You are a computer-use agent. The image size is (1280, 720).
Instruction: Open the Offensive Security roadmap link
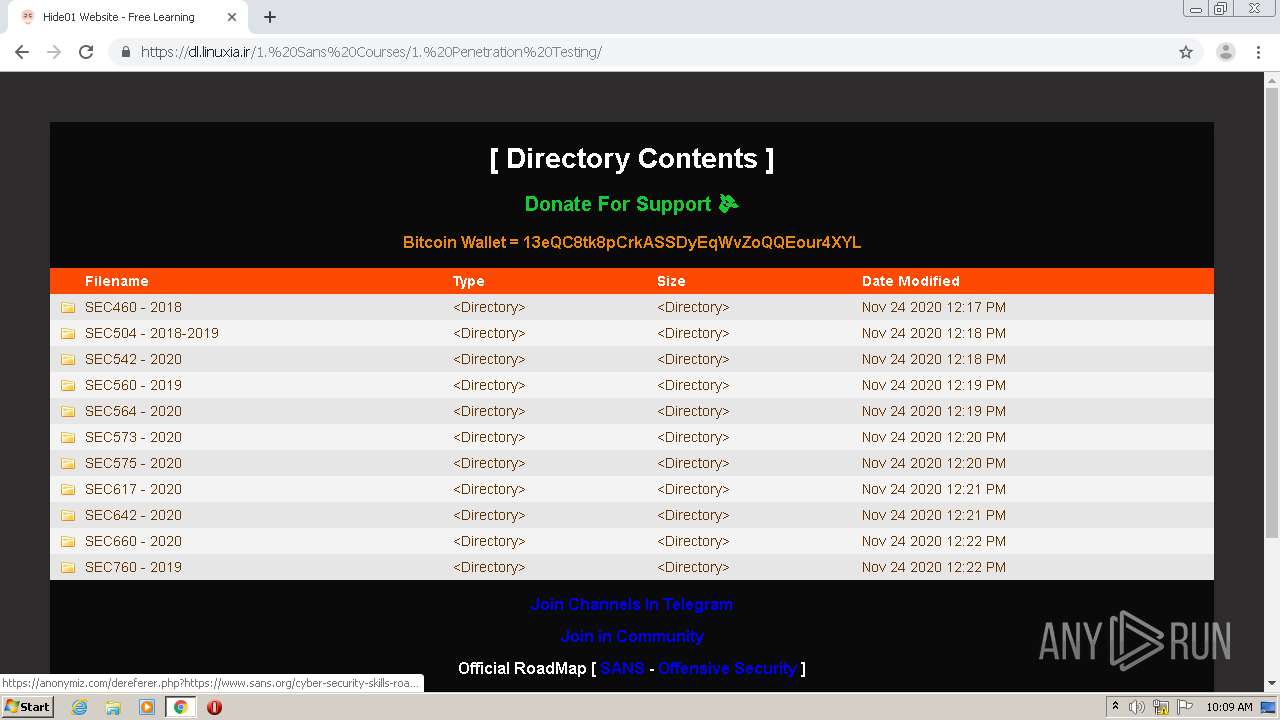[727, 668]
